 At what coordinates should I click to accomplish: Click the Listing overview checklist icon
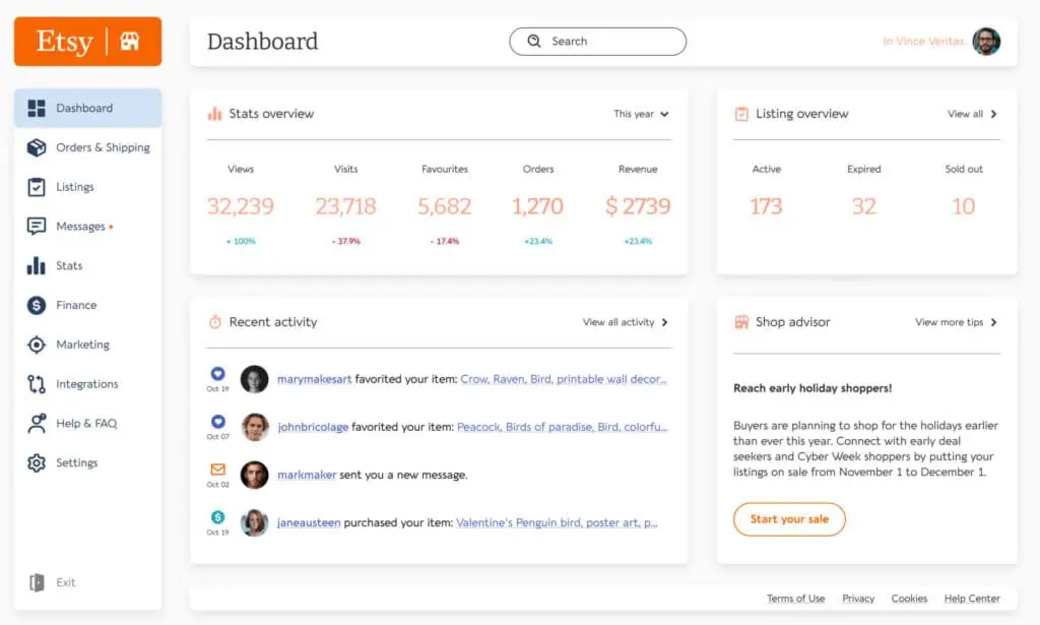741,114
